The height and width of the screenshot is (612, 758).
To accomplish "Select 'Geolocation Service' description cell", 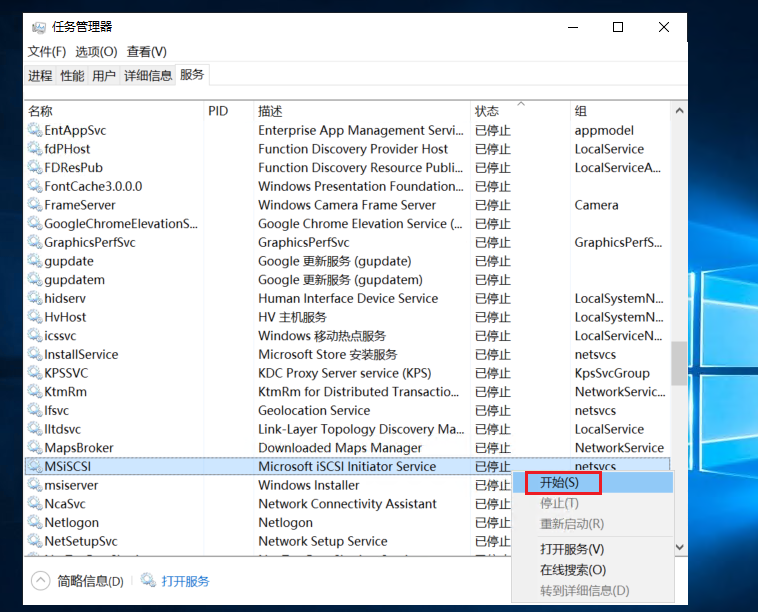I will pyautogui.click(x=314, y=410).
